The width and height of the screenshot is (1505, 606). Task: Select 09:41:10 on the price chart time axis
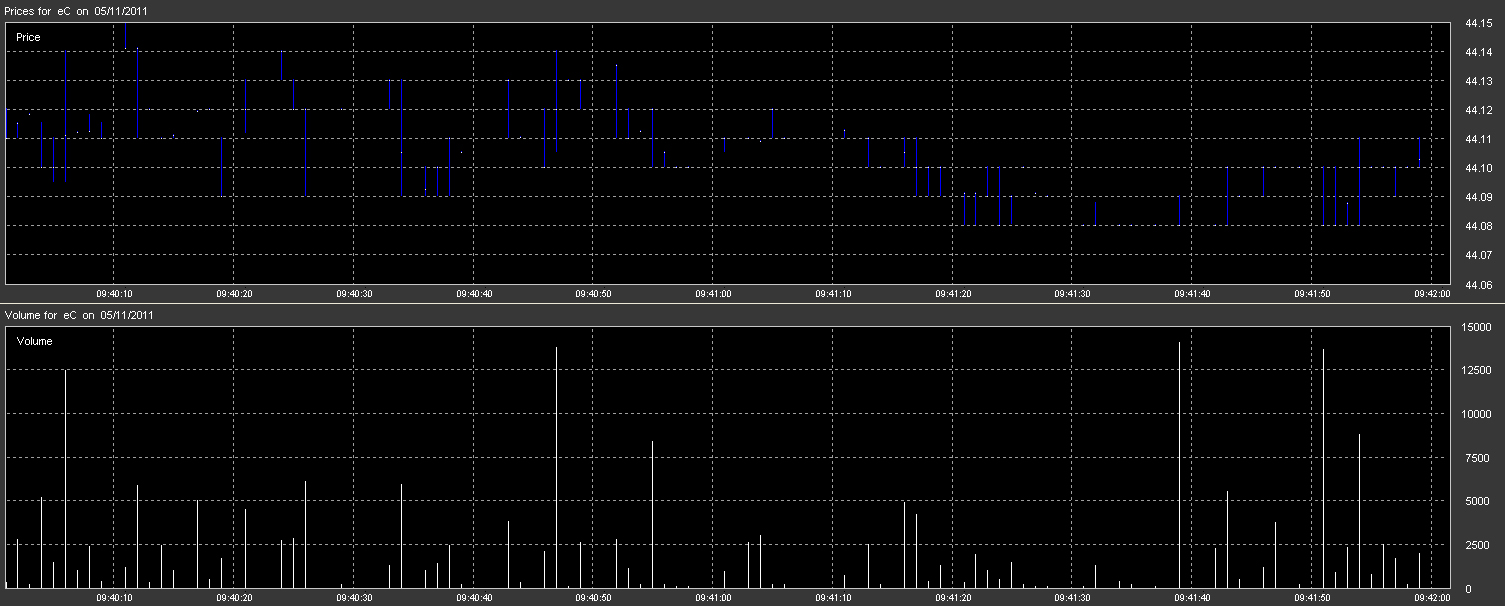[833, 294]
